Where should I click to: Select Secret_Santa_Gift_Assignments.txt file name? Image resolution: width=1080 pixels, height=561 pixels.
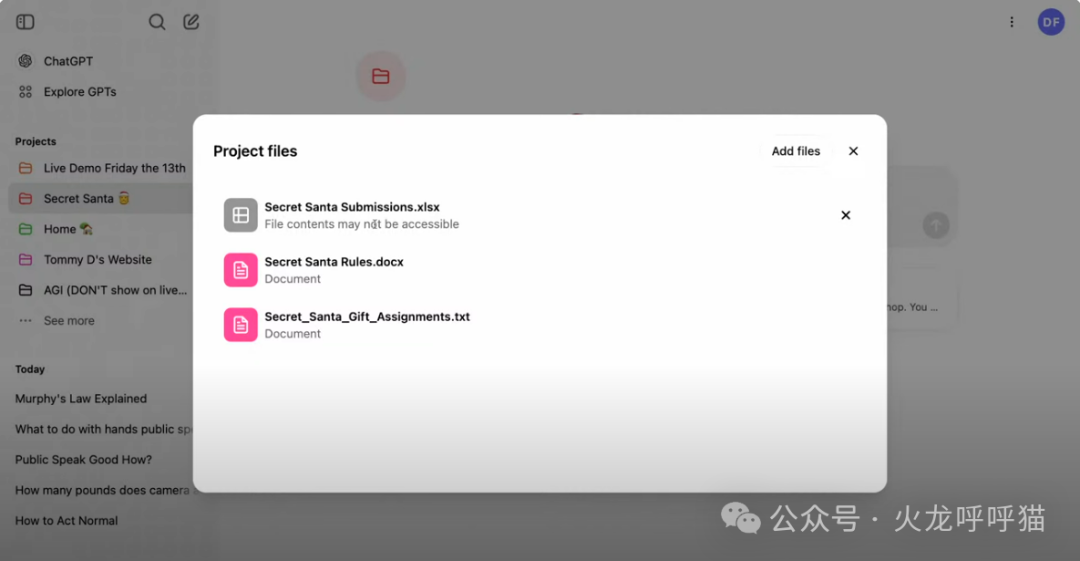367,316
